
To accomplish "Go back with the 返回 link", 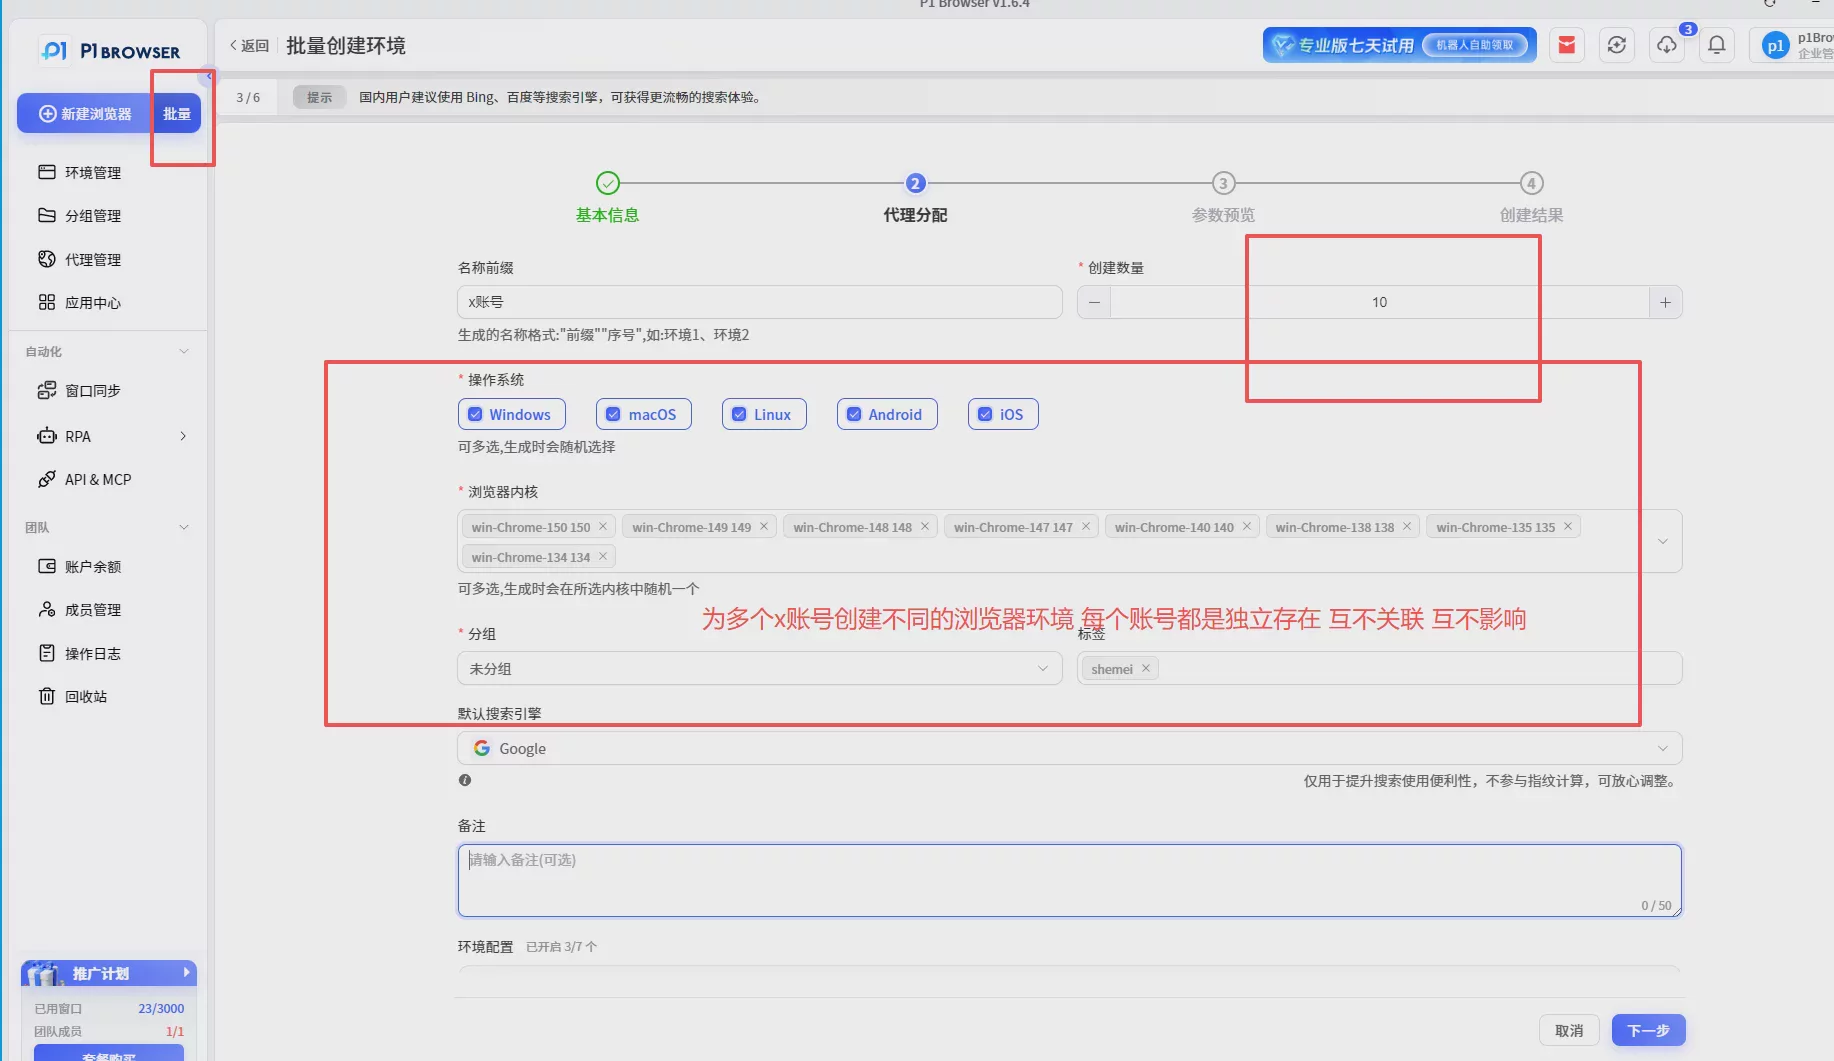I will [249, 46].
